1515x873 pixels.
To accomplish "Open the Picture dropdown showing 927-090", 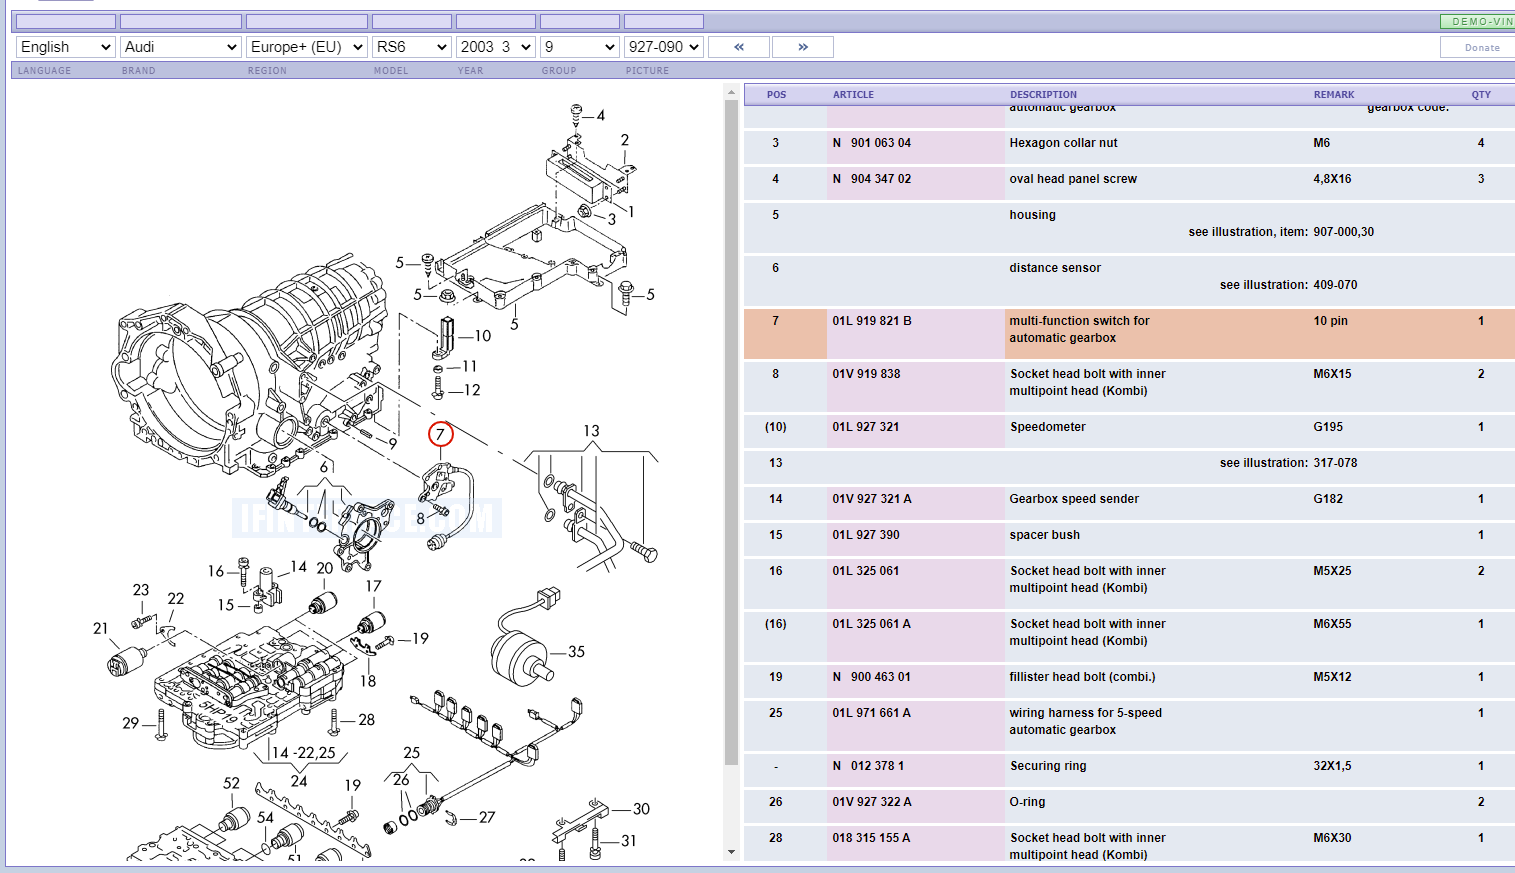I will [x=664, y=47].
